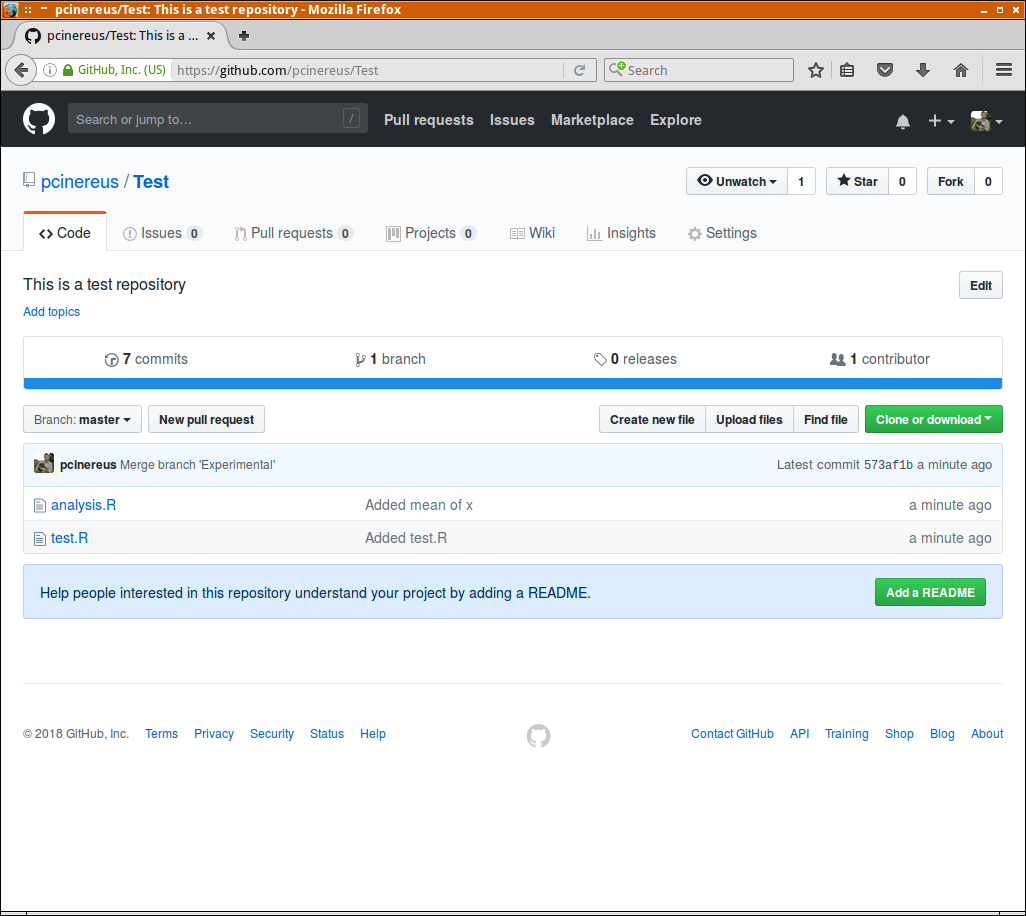Expand the Clone or download dropdown
Screen dimensions: 1026x916
click(x=934, y=419)
